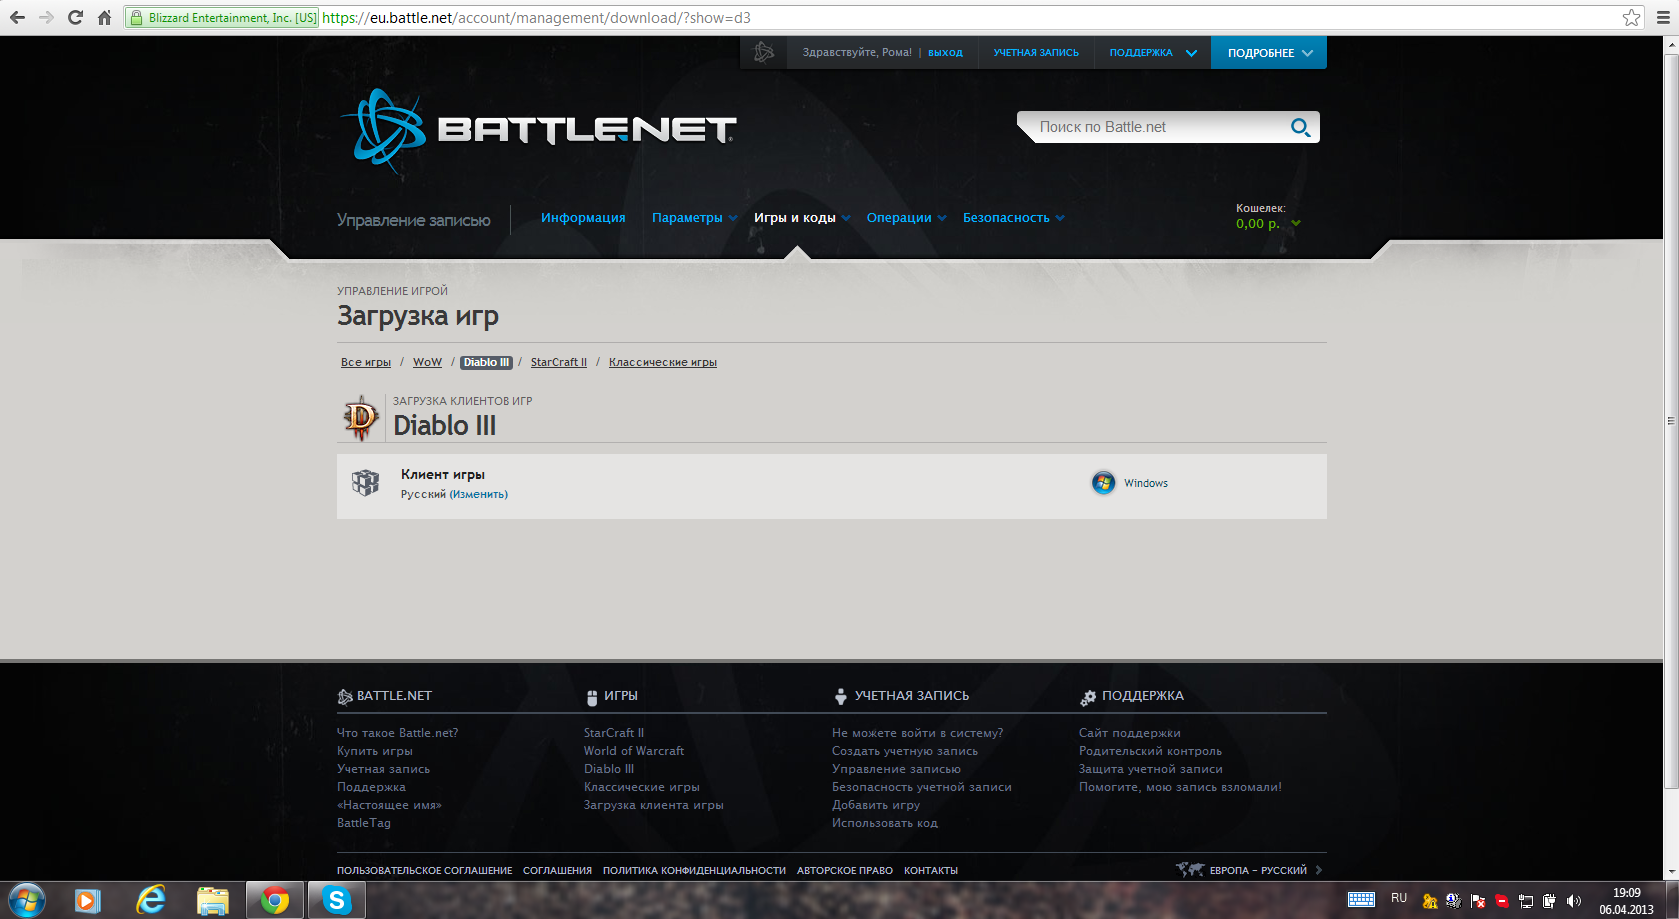The width and height of the screenshot is (1679, 919).
Task: Click footer link Использовать код
Action: coord(885,823)
